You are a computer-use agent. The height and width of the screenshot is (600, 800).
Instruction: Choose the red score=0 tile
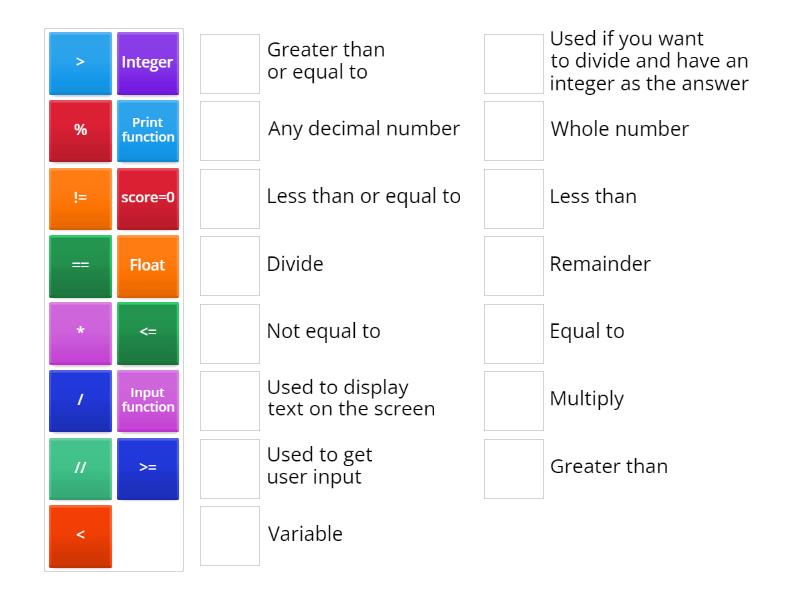coord(148,198)
